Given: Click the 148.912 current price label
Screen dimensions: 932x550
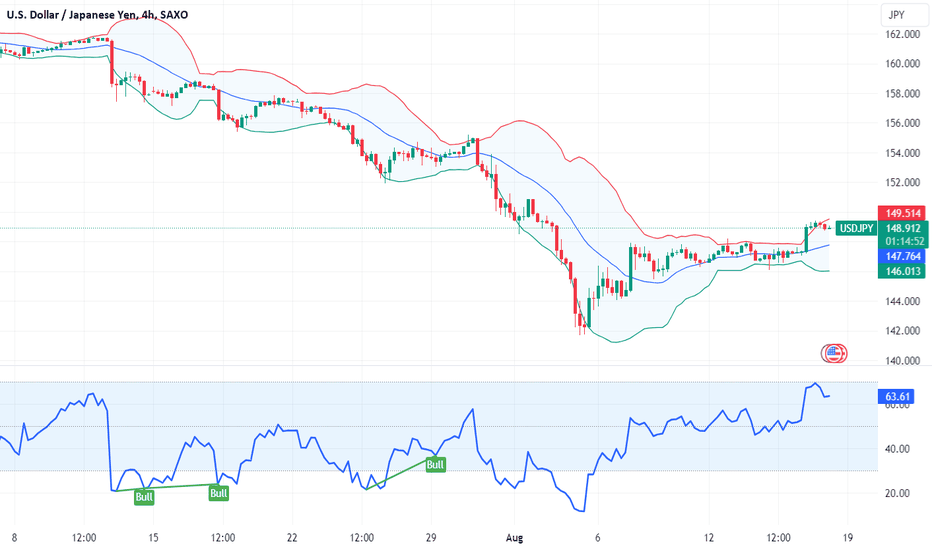Looking at the screenshot, I should [903, 228].
